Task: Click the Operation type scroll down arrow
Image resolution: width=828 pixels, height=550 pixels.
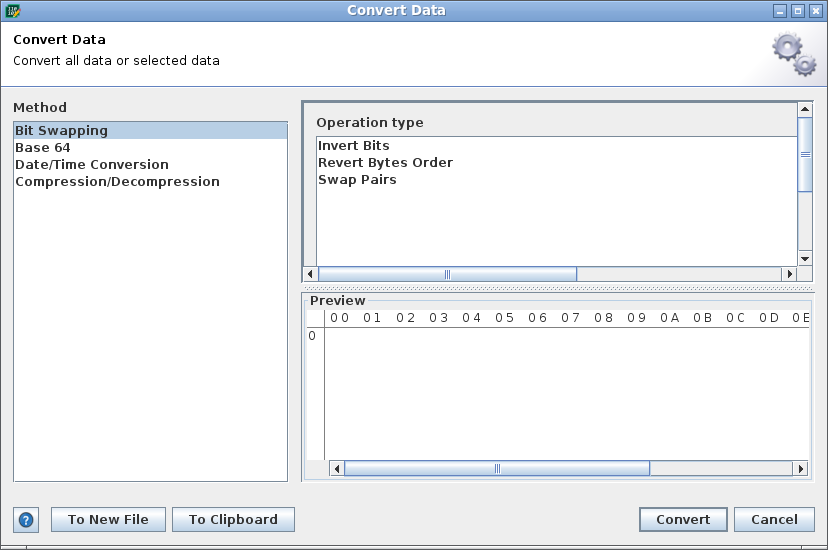Action: [x=805, y=259]
